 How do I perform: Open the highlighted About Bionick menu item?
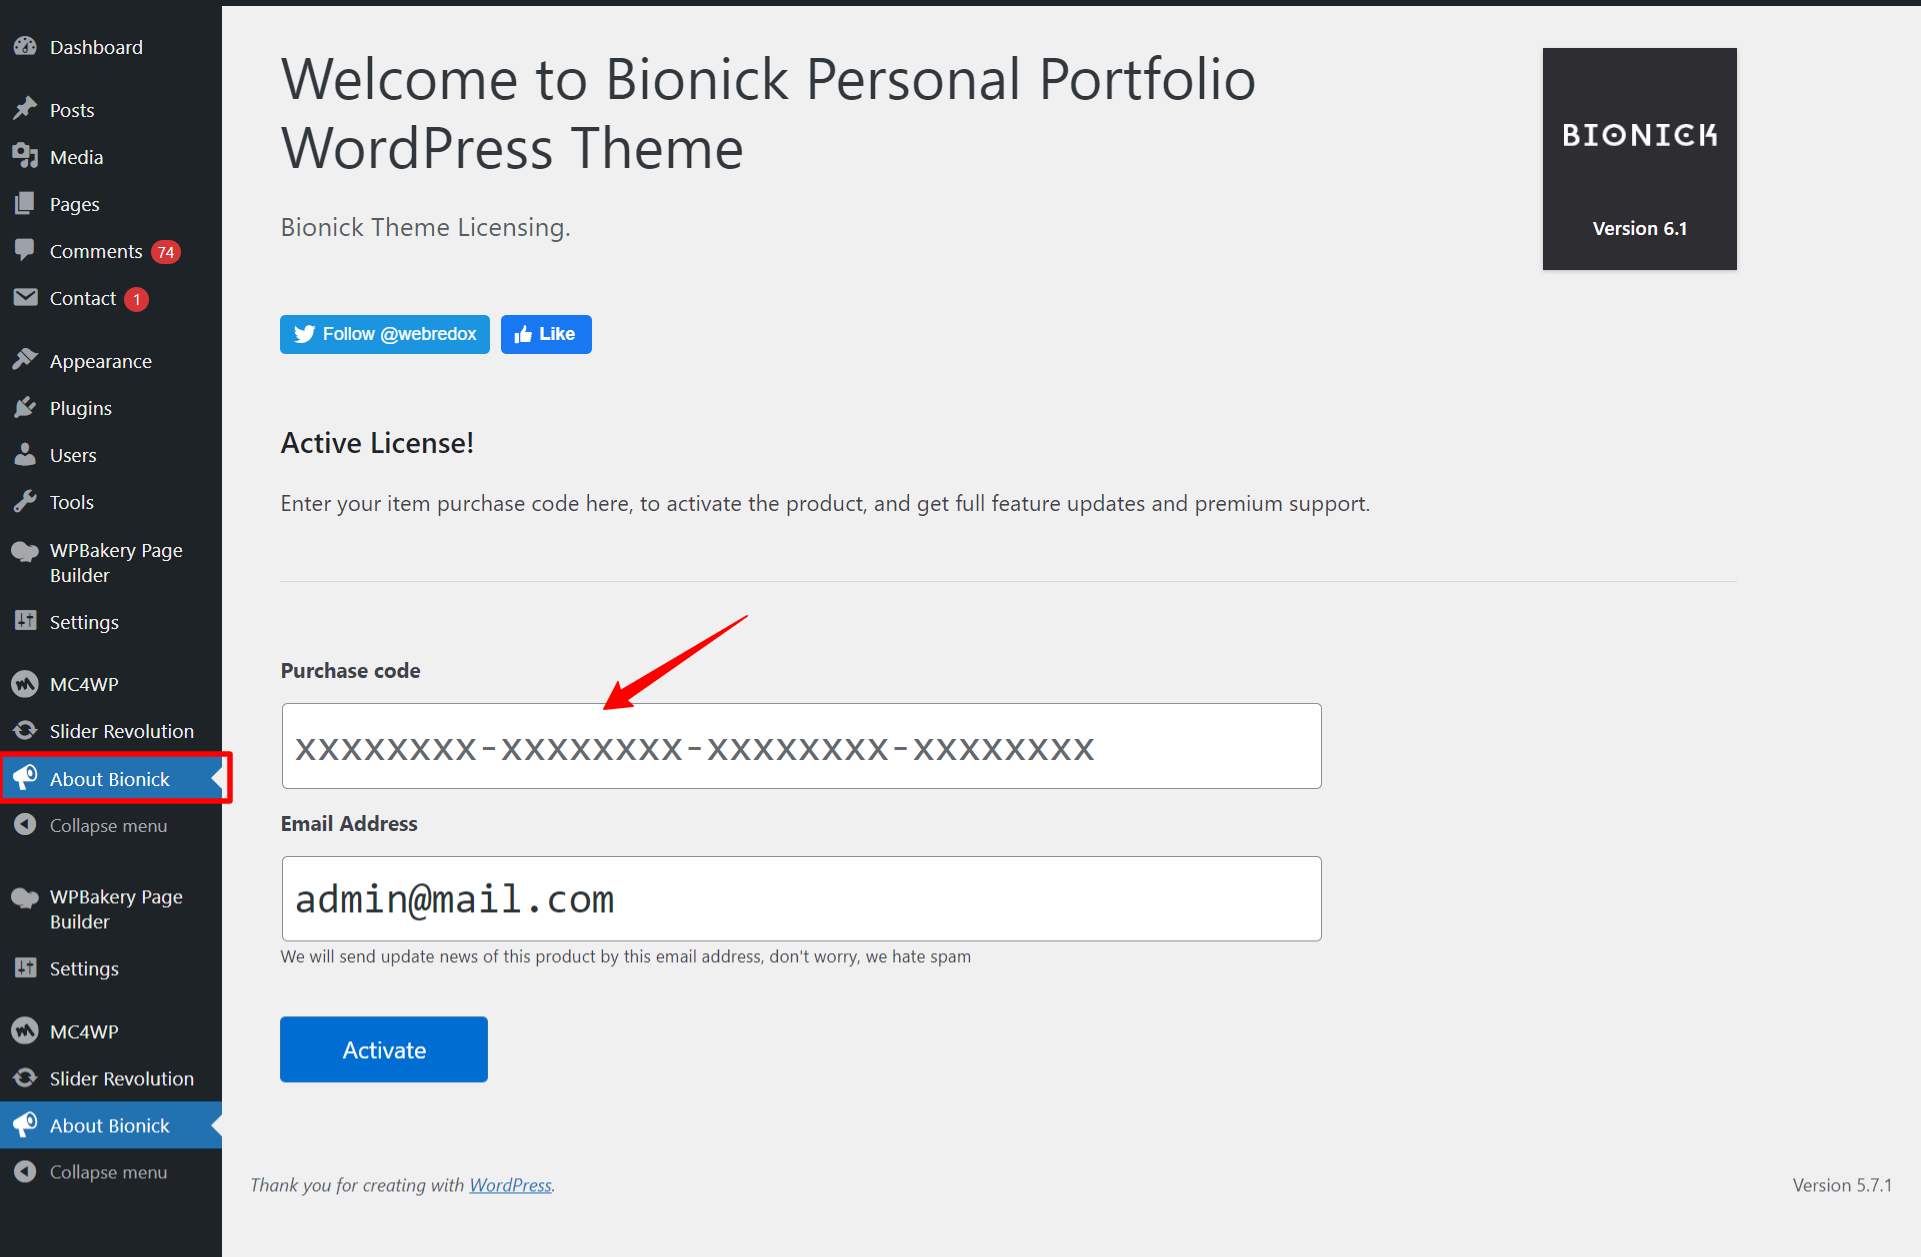coord(111,778)
